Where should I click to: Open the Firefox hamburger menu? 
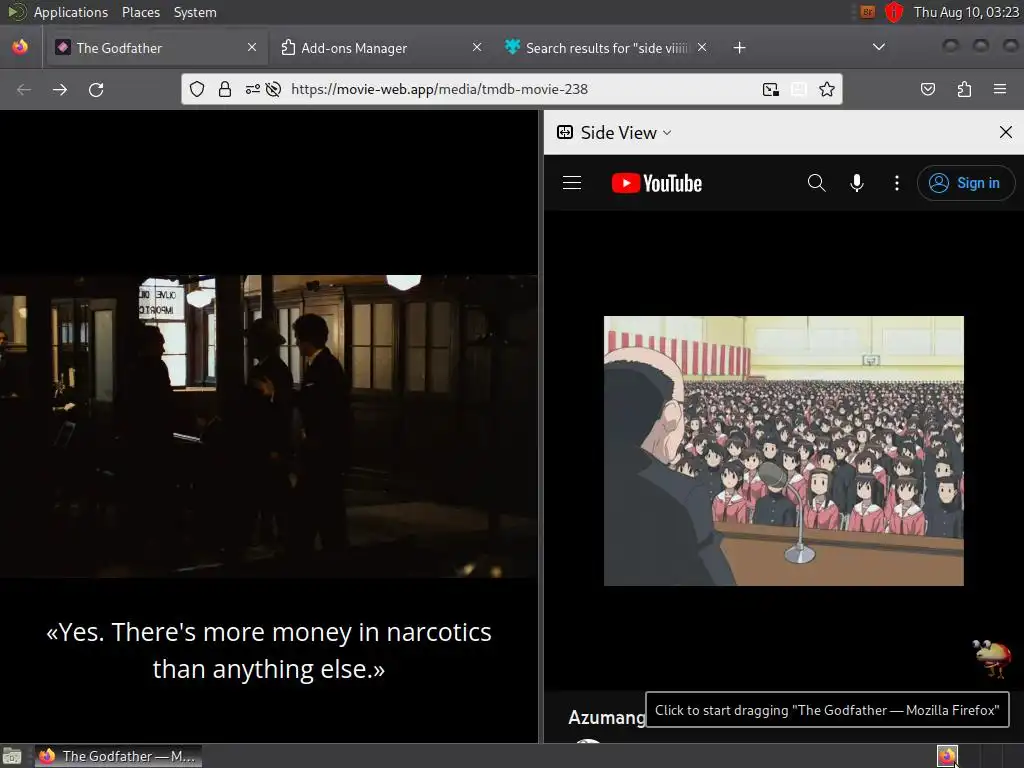1000,89
